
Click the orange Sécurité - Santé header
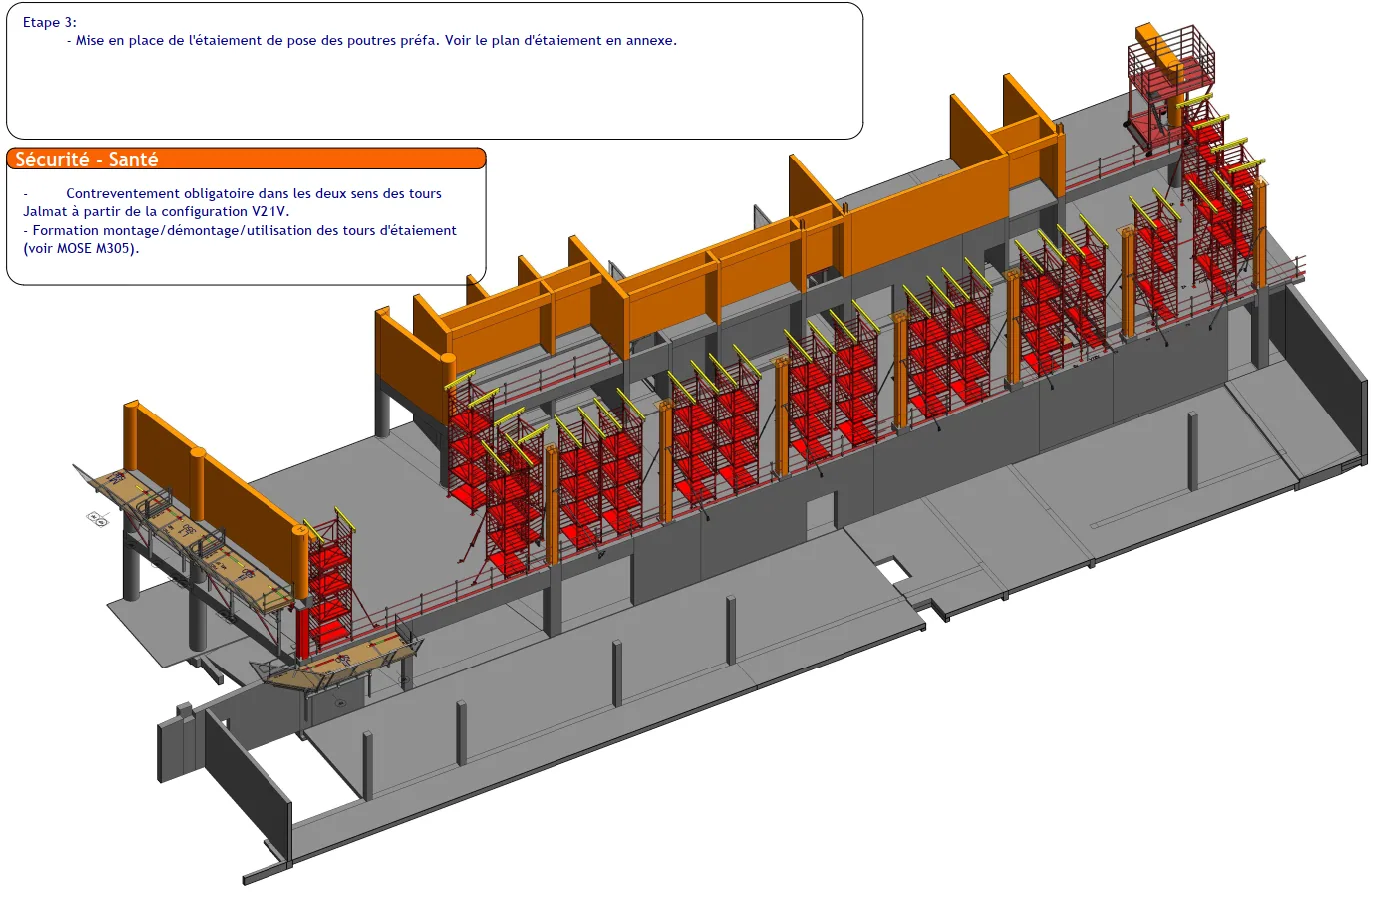click(x=246, y=159)
